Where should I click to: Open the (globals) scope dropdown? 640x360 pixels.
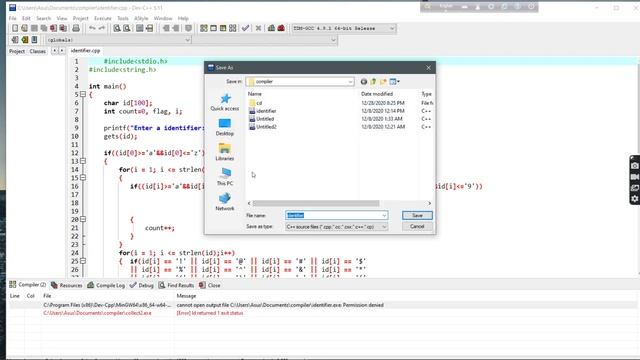(187, 40)
